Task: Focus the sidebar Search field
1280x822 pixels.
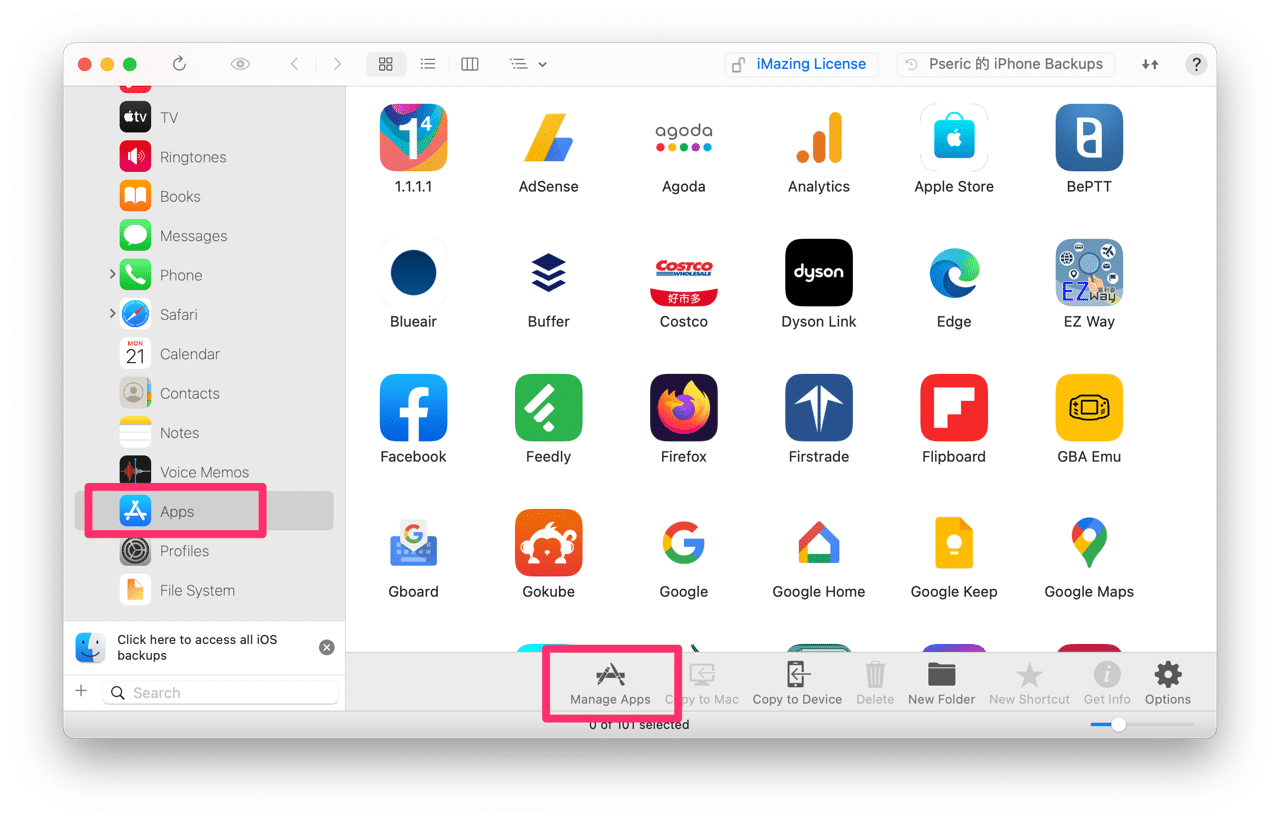Action: click(221, 692)
